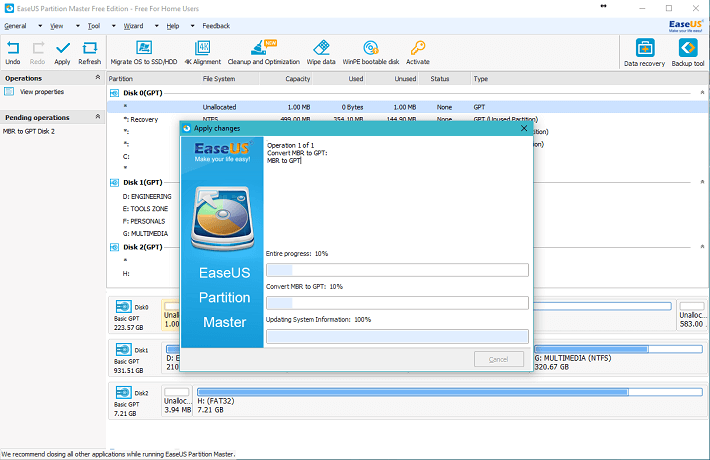Sort by the Type column header

click(589, 79)
